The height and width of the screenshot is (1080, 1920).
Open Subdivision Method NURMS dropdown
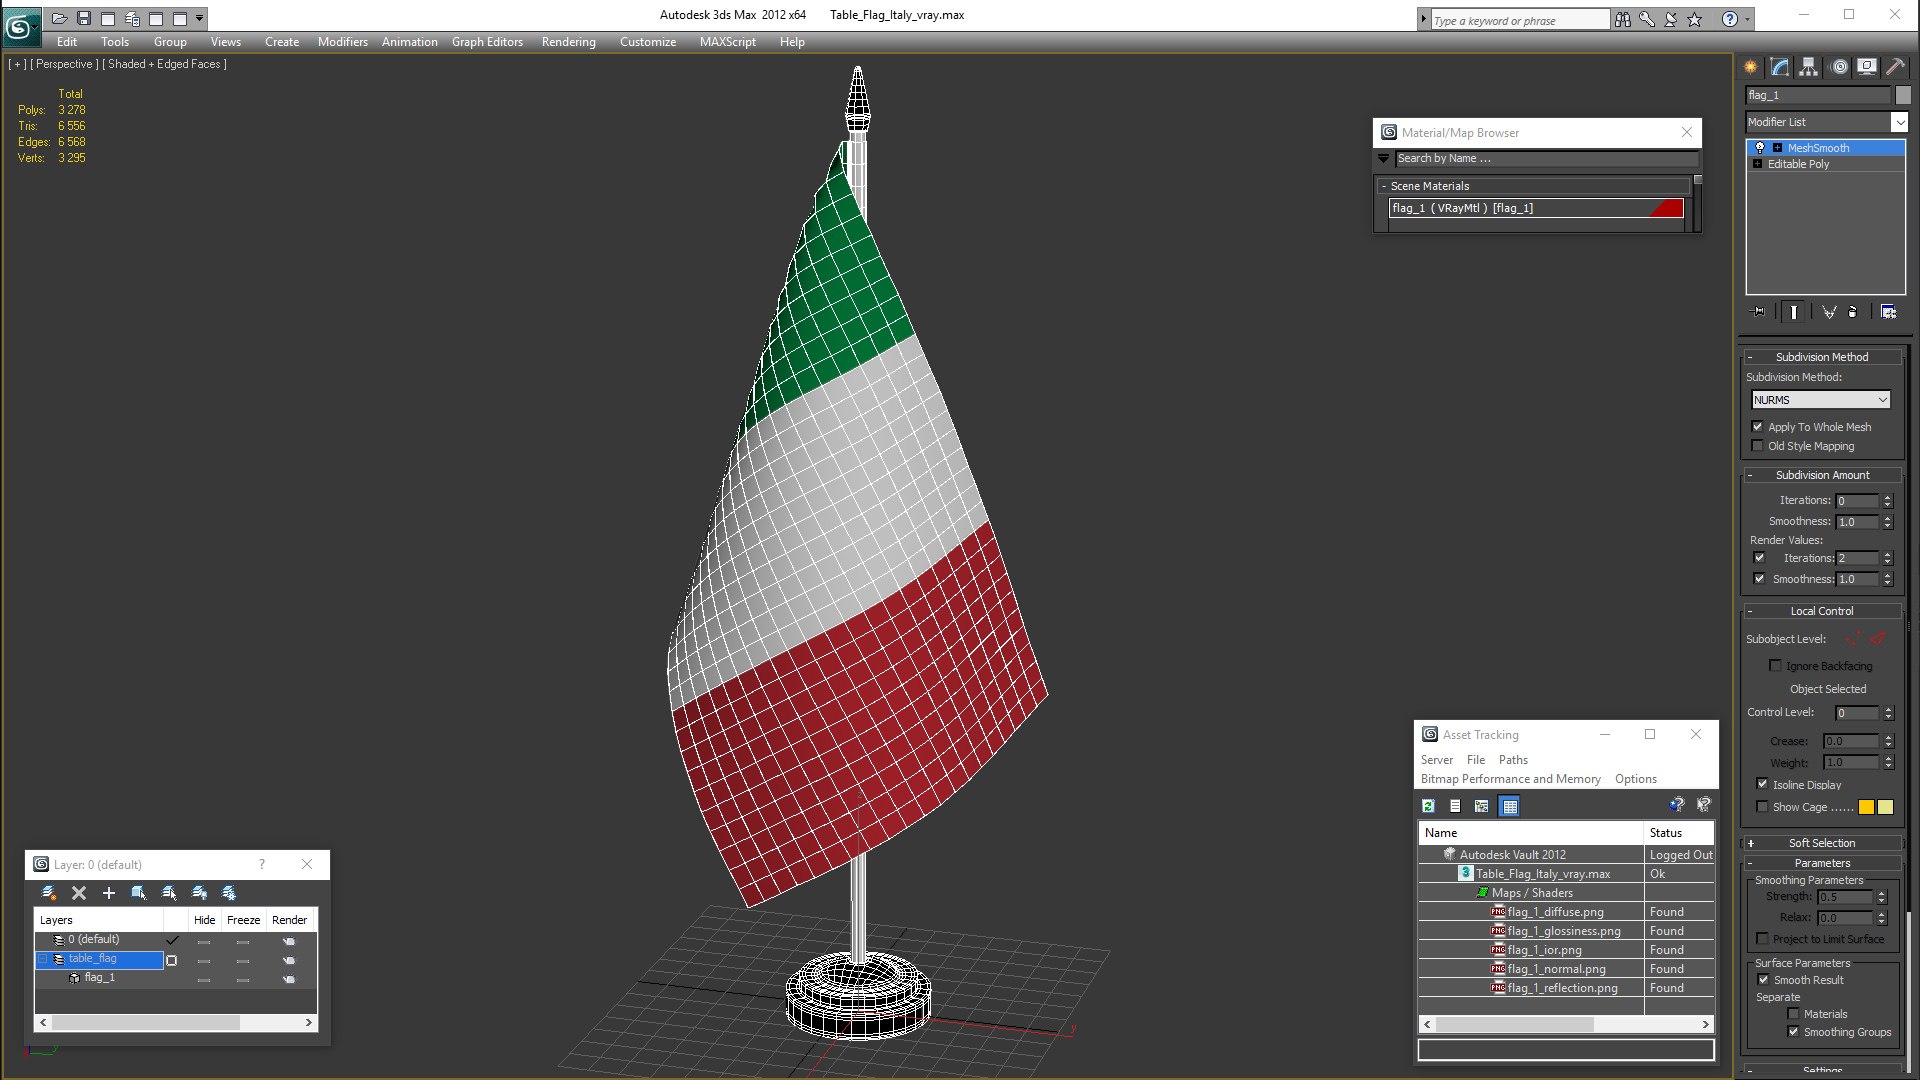point(1820,400)
